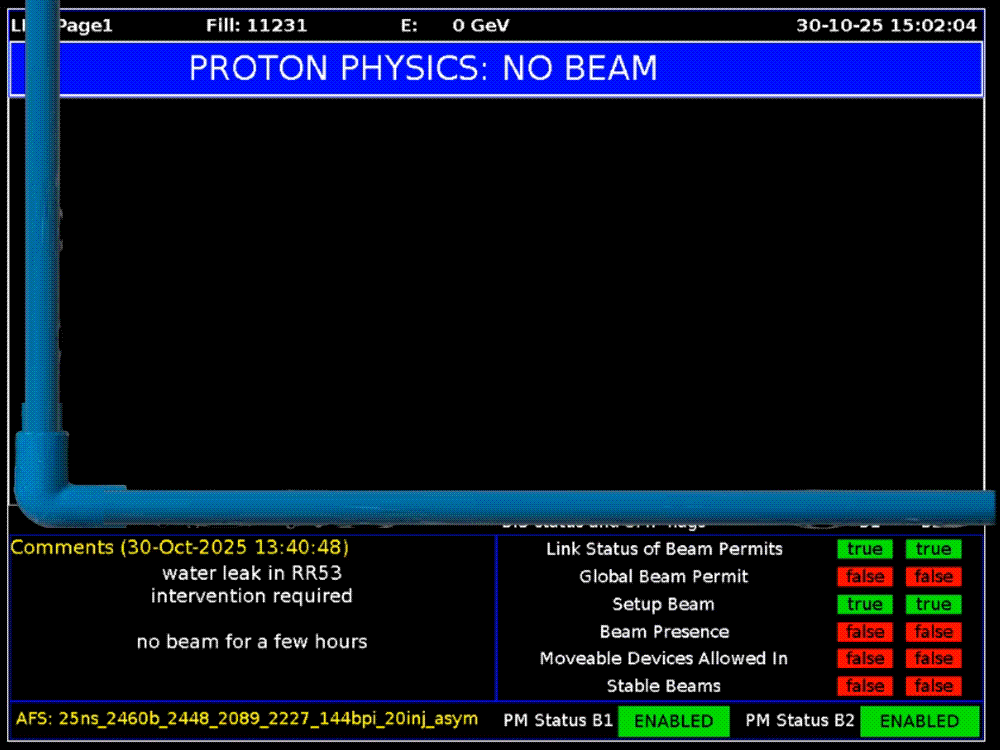Image resolution: width=1000 pixels, height=750 pixels.
Task: Select the Comments (30-Oct-2025 13:40:48) header
Action: 180,548
